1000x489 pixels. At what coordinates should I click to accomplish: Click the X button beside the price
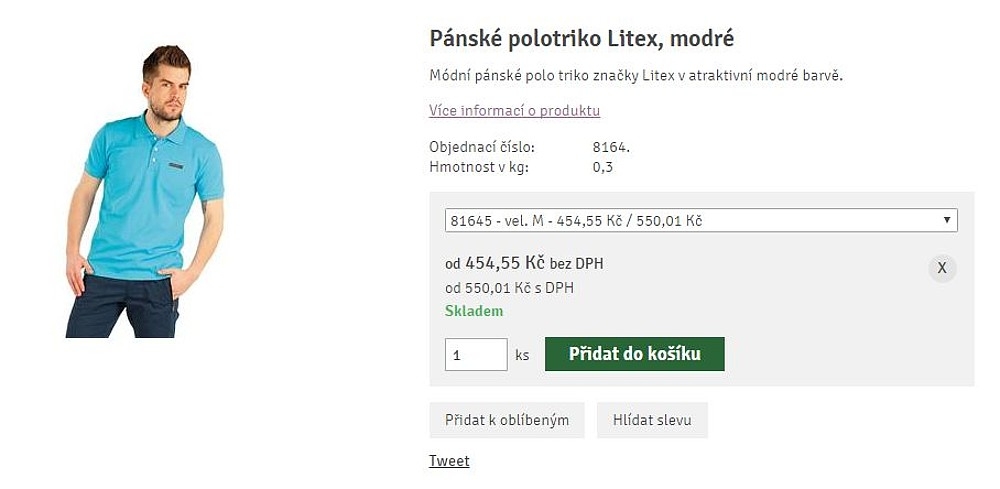pos(942,268)
